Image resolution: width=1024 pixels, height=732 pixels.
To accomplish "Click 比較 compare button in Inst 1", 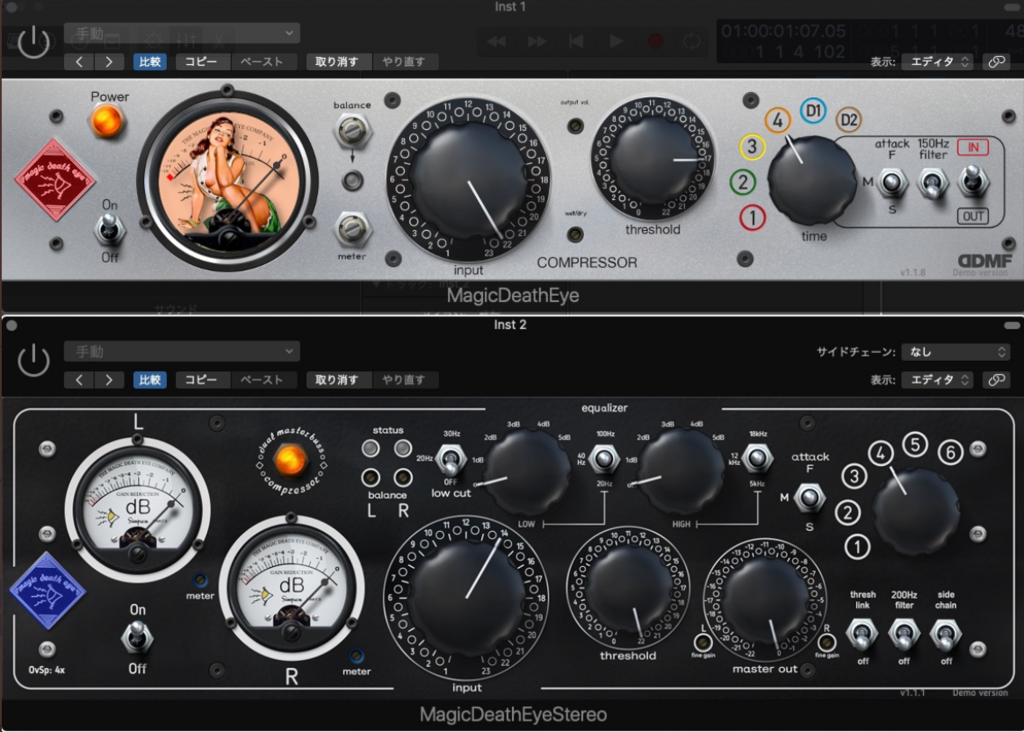I will pos(150,62).
